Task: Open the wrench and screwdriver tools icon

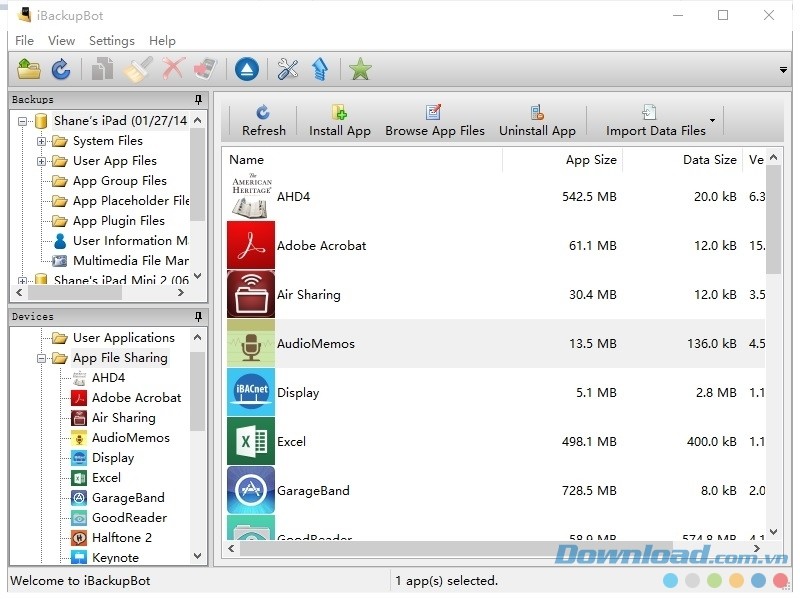Action: coord(288,69)
